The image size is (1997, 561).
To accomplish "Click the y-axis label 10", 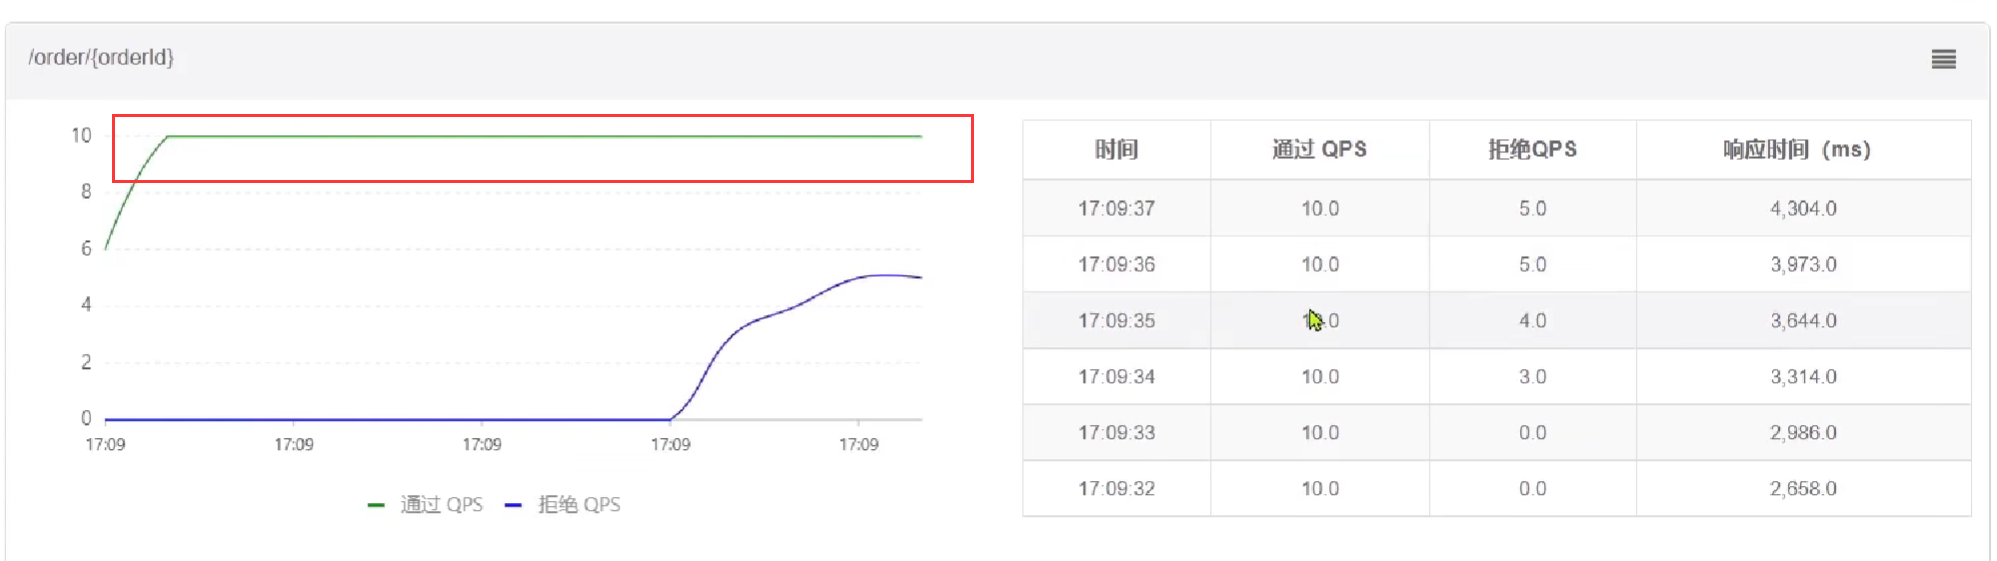I will click(81, 136).
